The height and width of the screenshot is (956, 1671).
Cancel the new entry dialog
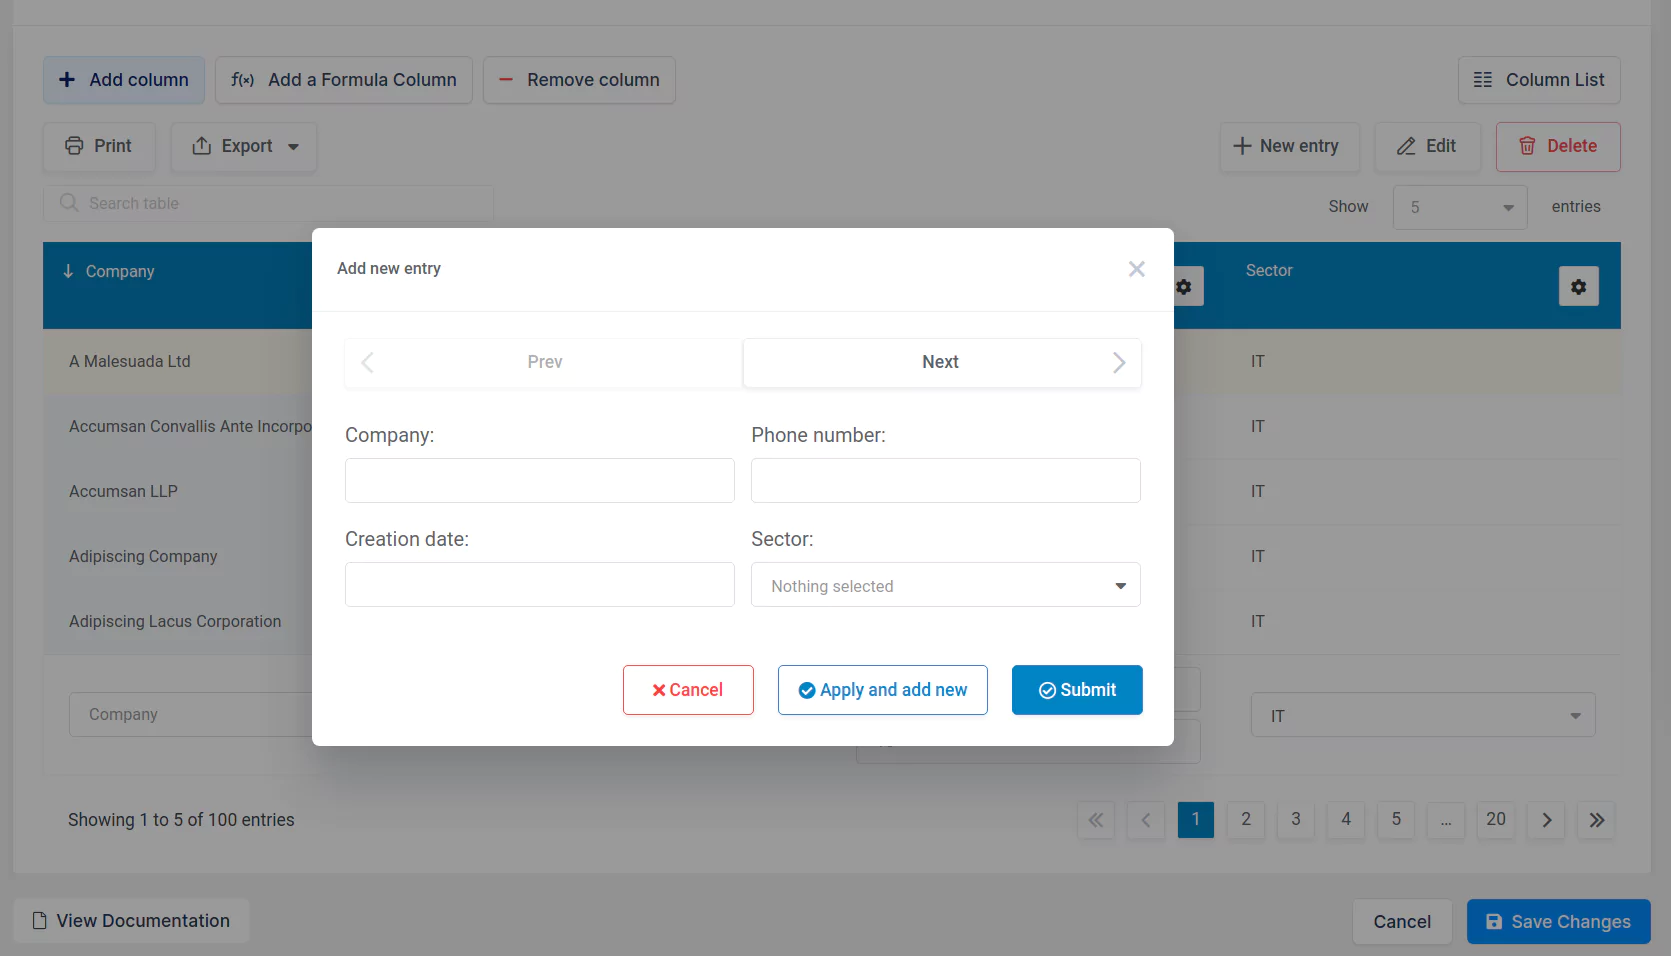click(688, 690)
